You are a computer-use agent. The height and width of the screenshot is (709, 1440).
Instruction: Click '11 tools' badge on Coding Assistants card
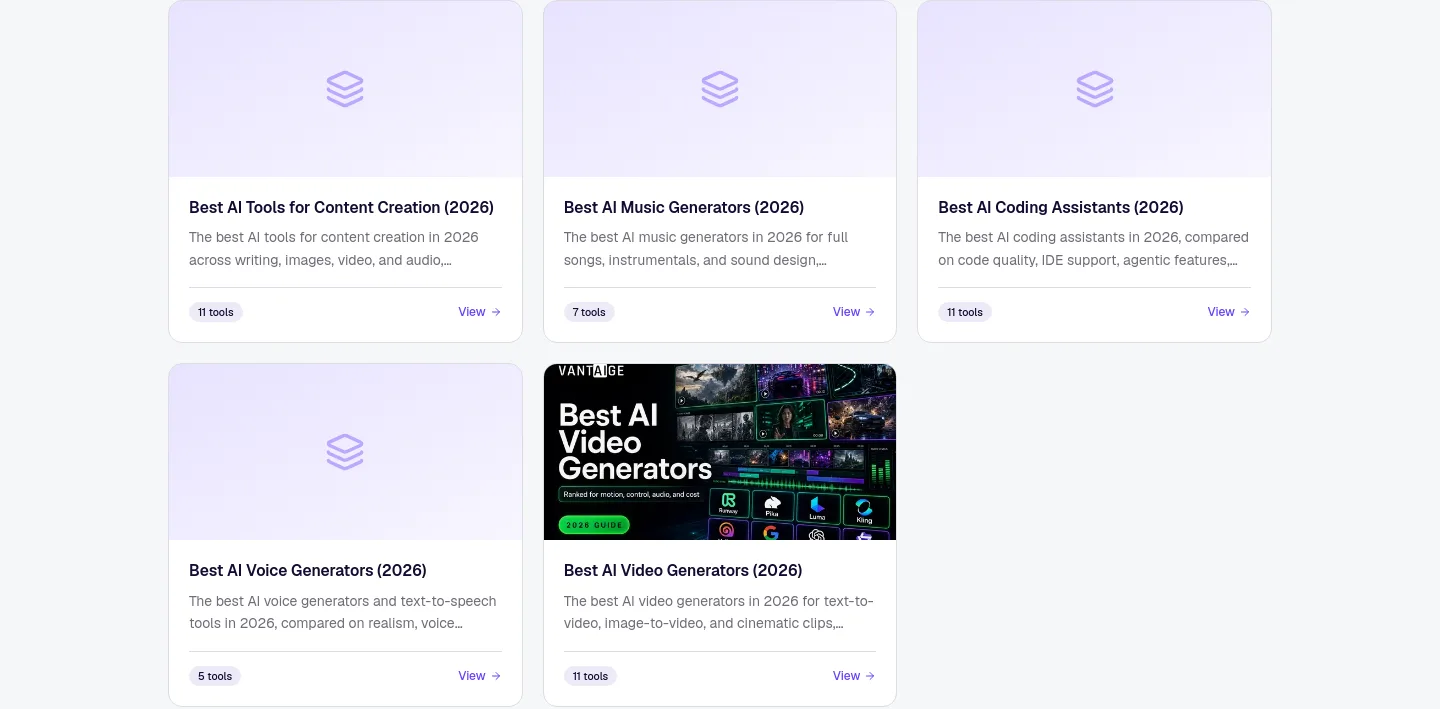(965, 312)
